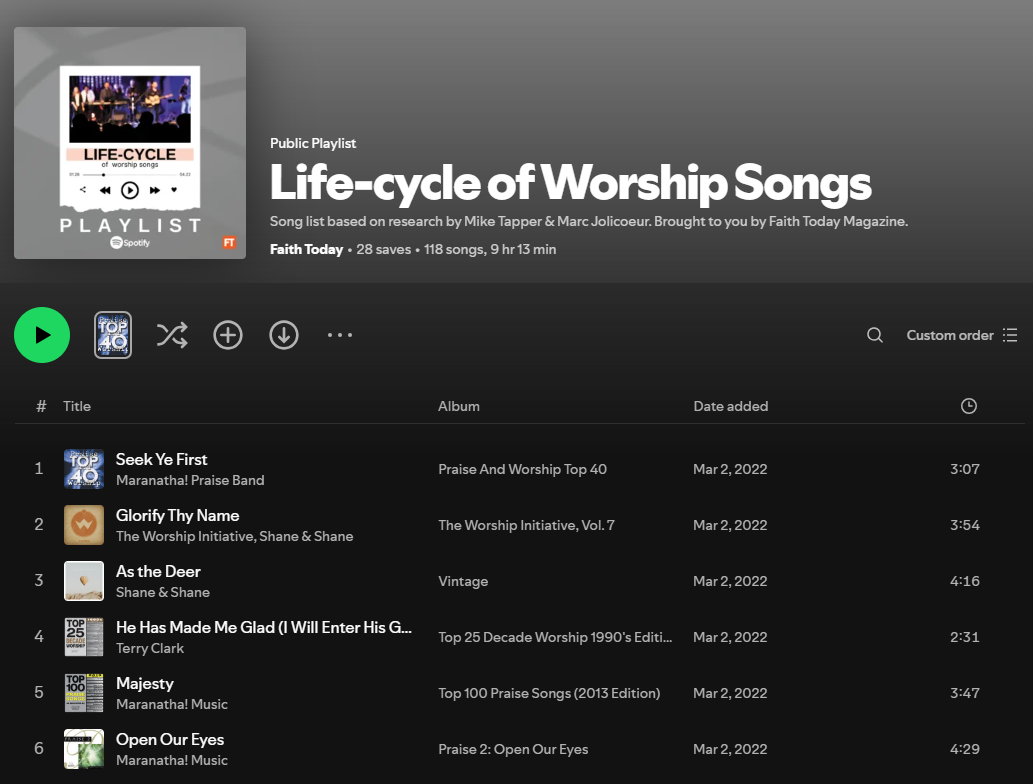
Task: Open album The Worship Initiative, Vol. 7
Action: (x=526, y=525)
